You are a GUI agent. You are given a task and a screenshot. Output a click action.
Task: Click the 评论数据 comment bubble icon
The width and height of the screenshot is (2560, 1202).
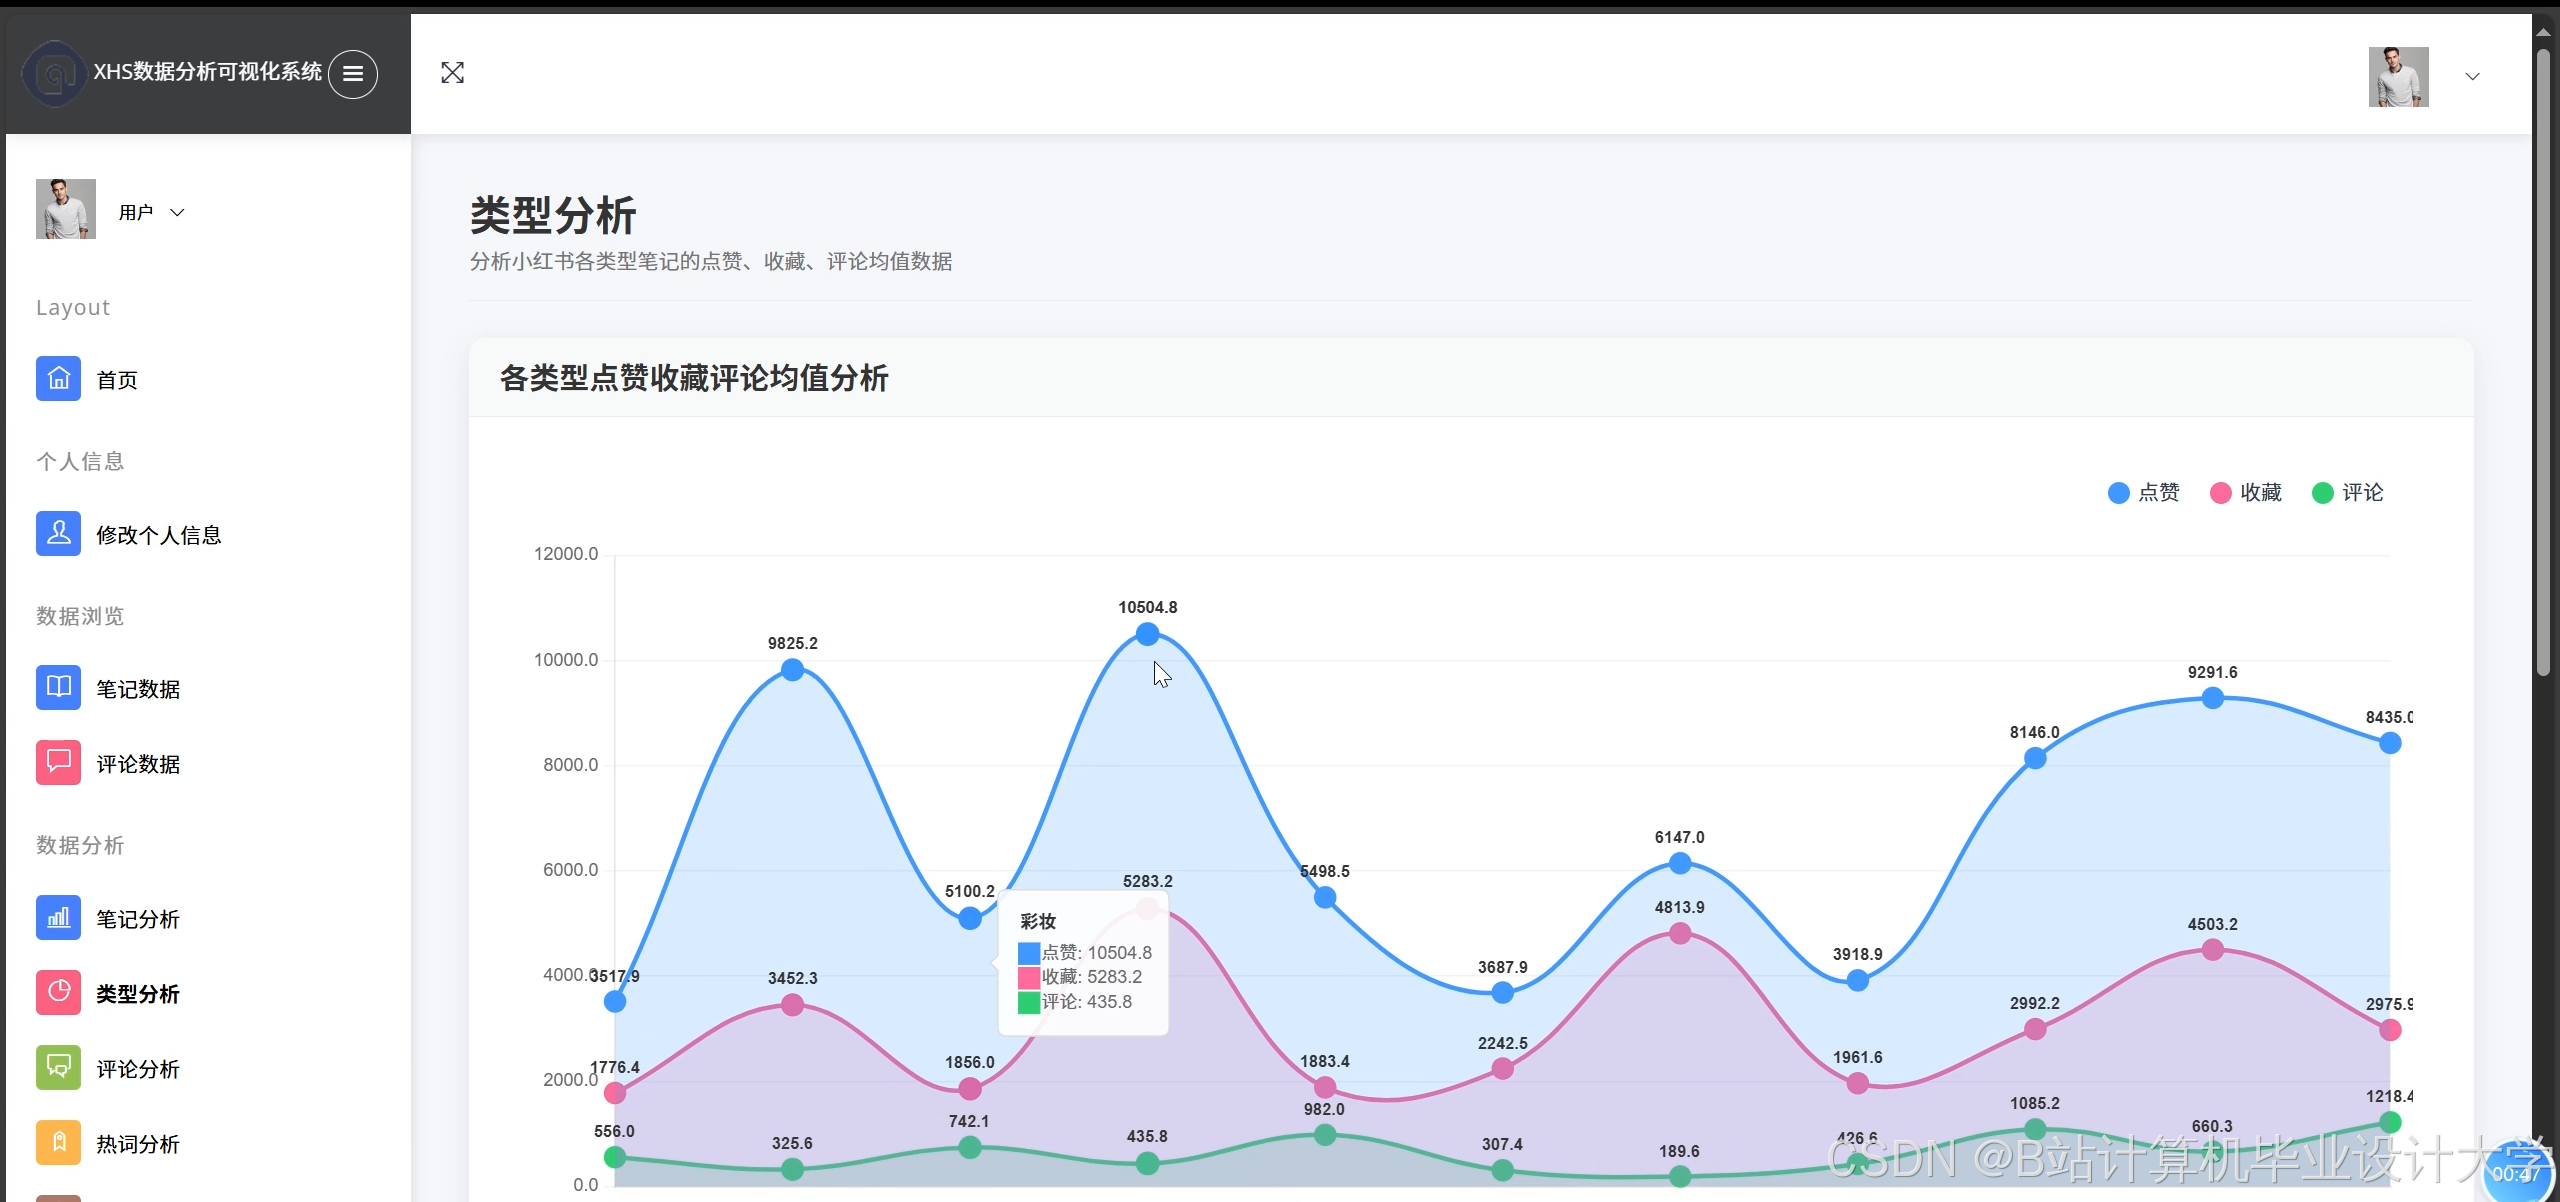pos(58,762)
